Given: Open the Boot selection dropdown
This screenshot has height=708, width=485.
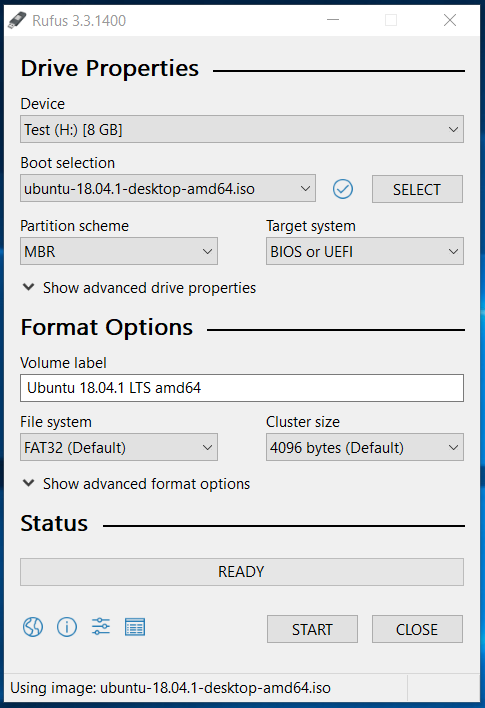Looking at the screenshot, I should [x=168, y=188].
